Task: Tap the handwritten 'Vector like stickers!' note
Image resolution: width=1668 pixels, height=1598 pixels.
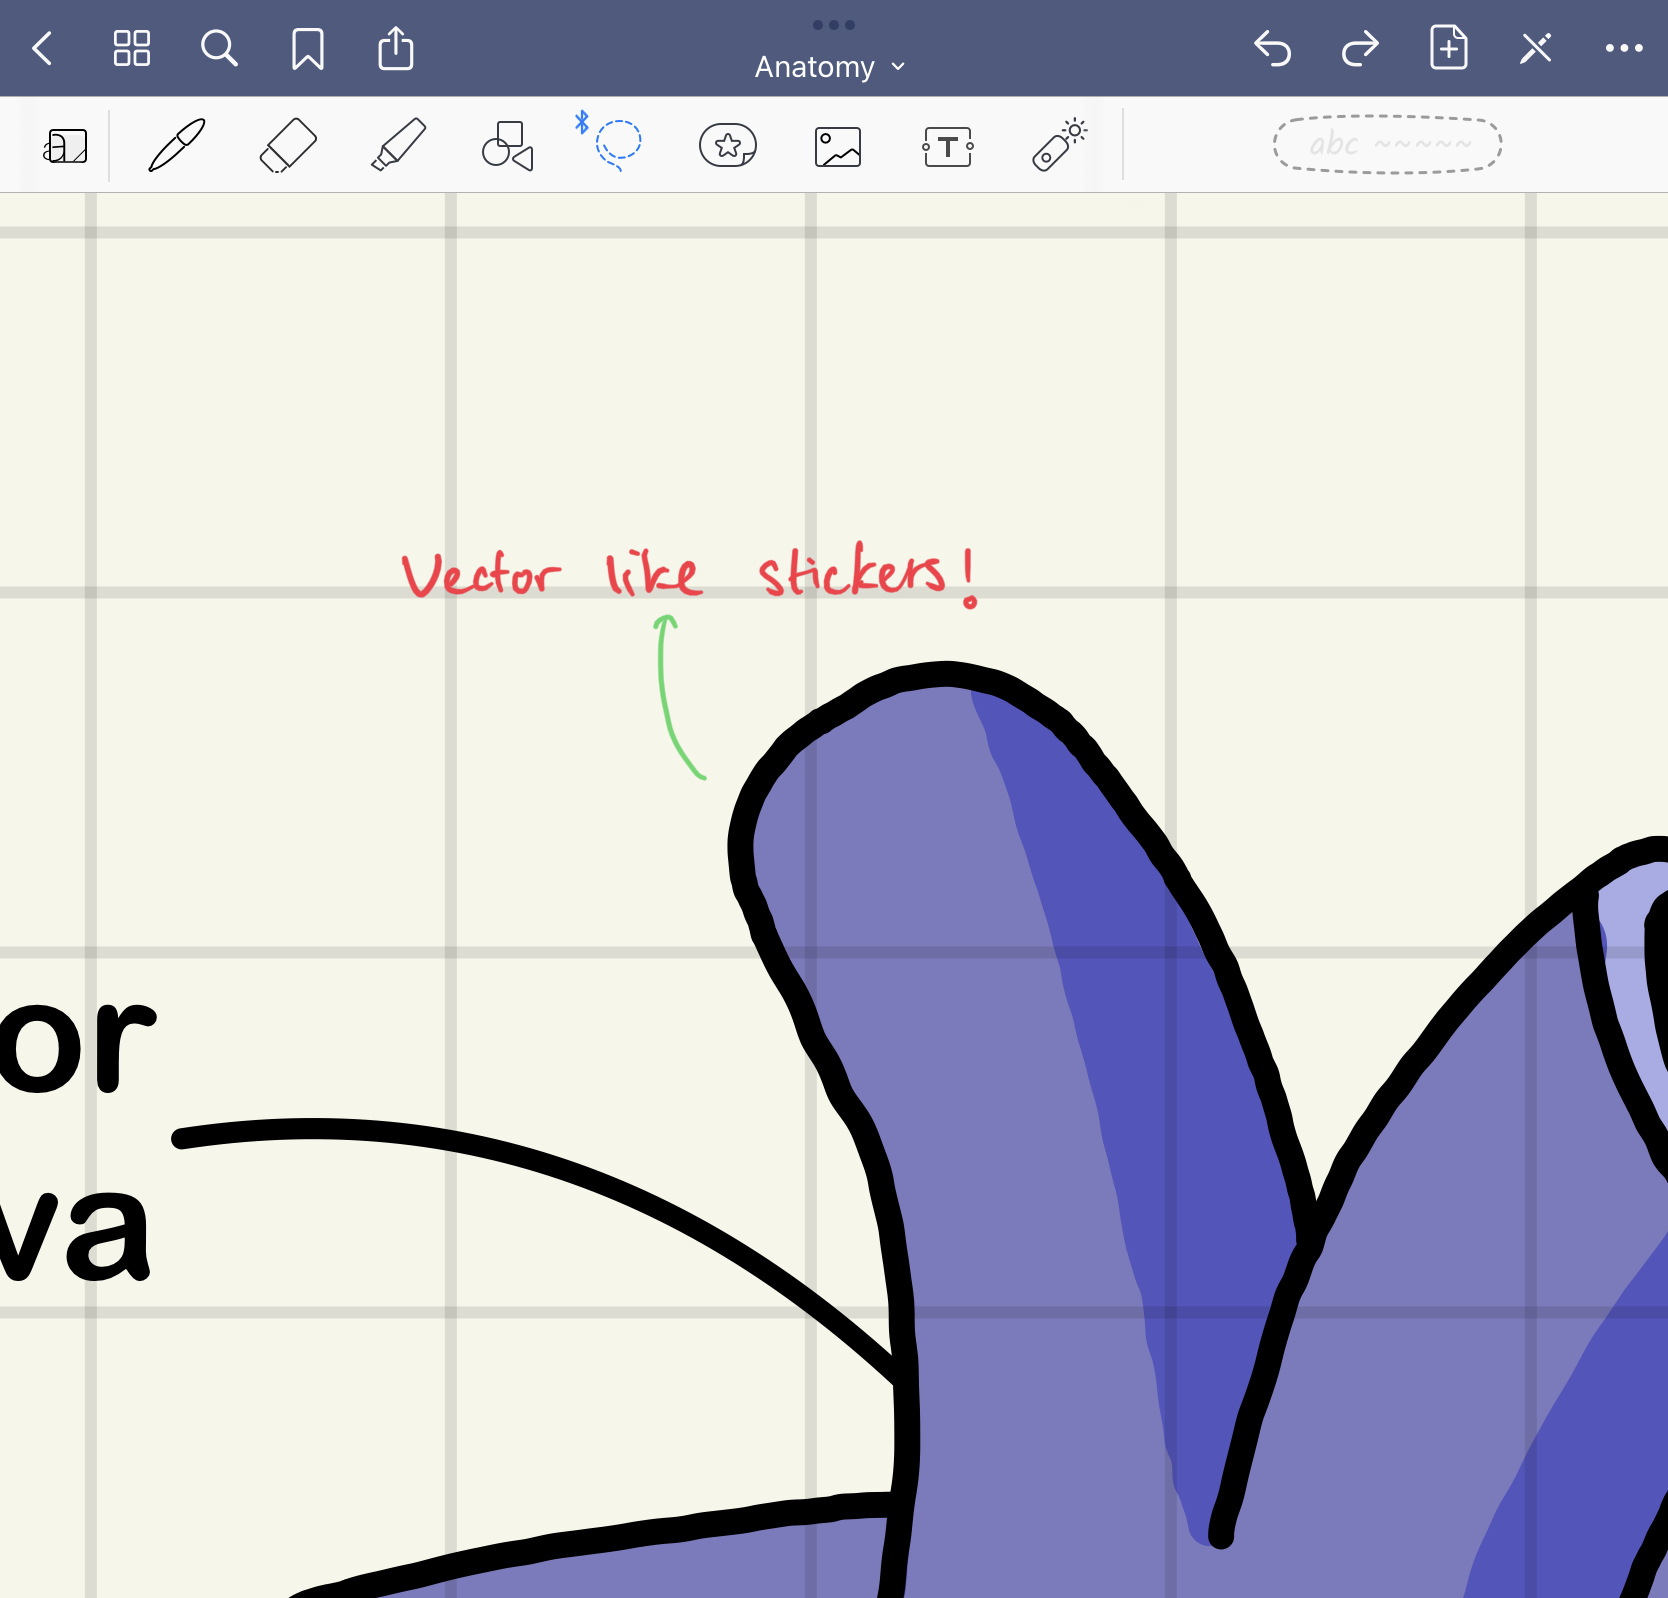Action: coord(690,574)
